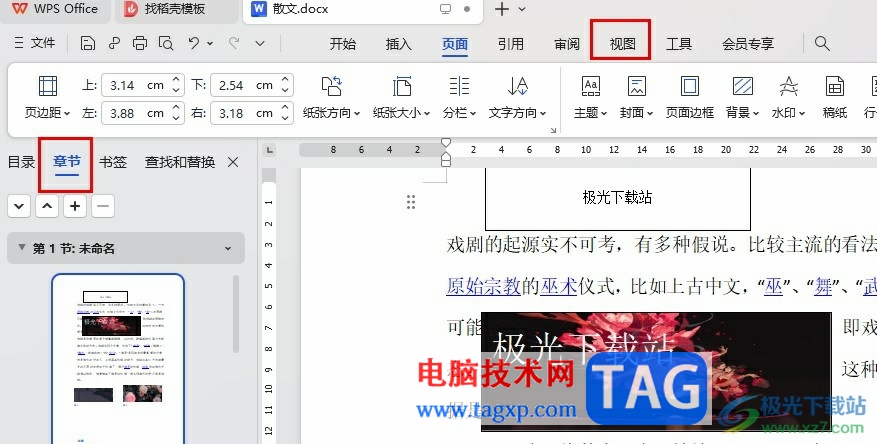877x444 pixels.
Task: Open the 页边距 margins tool
Action: 48,97
